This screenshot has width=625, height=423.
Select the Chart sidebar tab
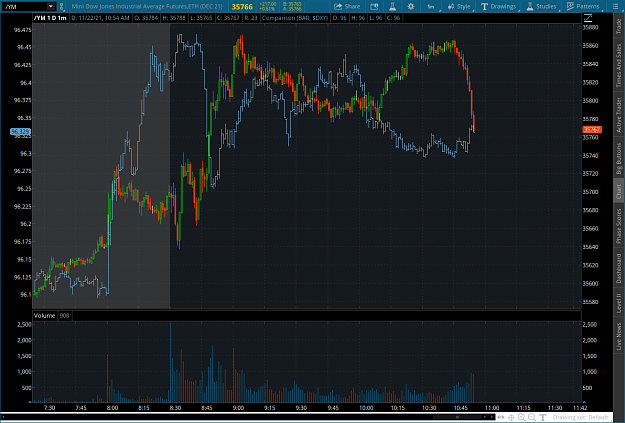(x=619, y=192)
